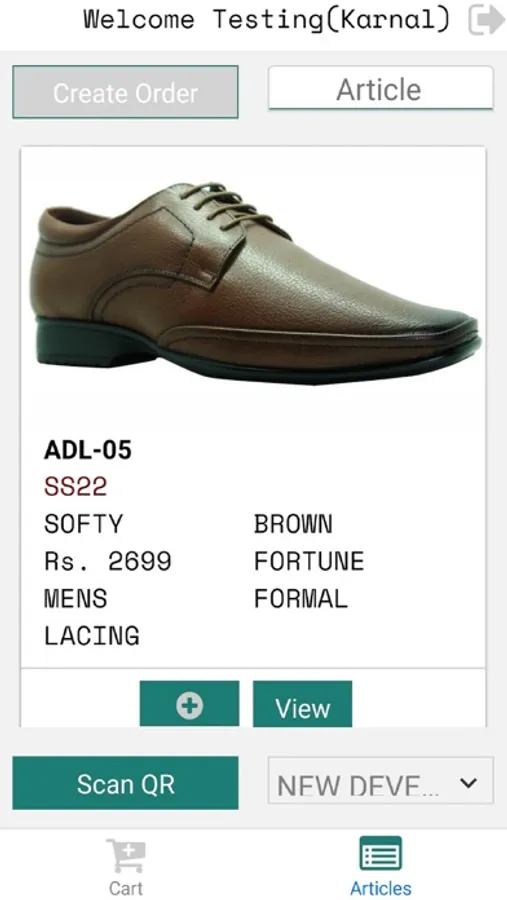Screen dimensions: 507x900
Task: Open the Cart icon in bottom bar
Action: tap(126, 856)
